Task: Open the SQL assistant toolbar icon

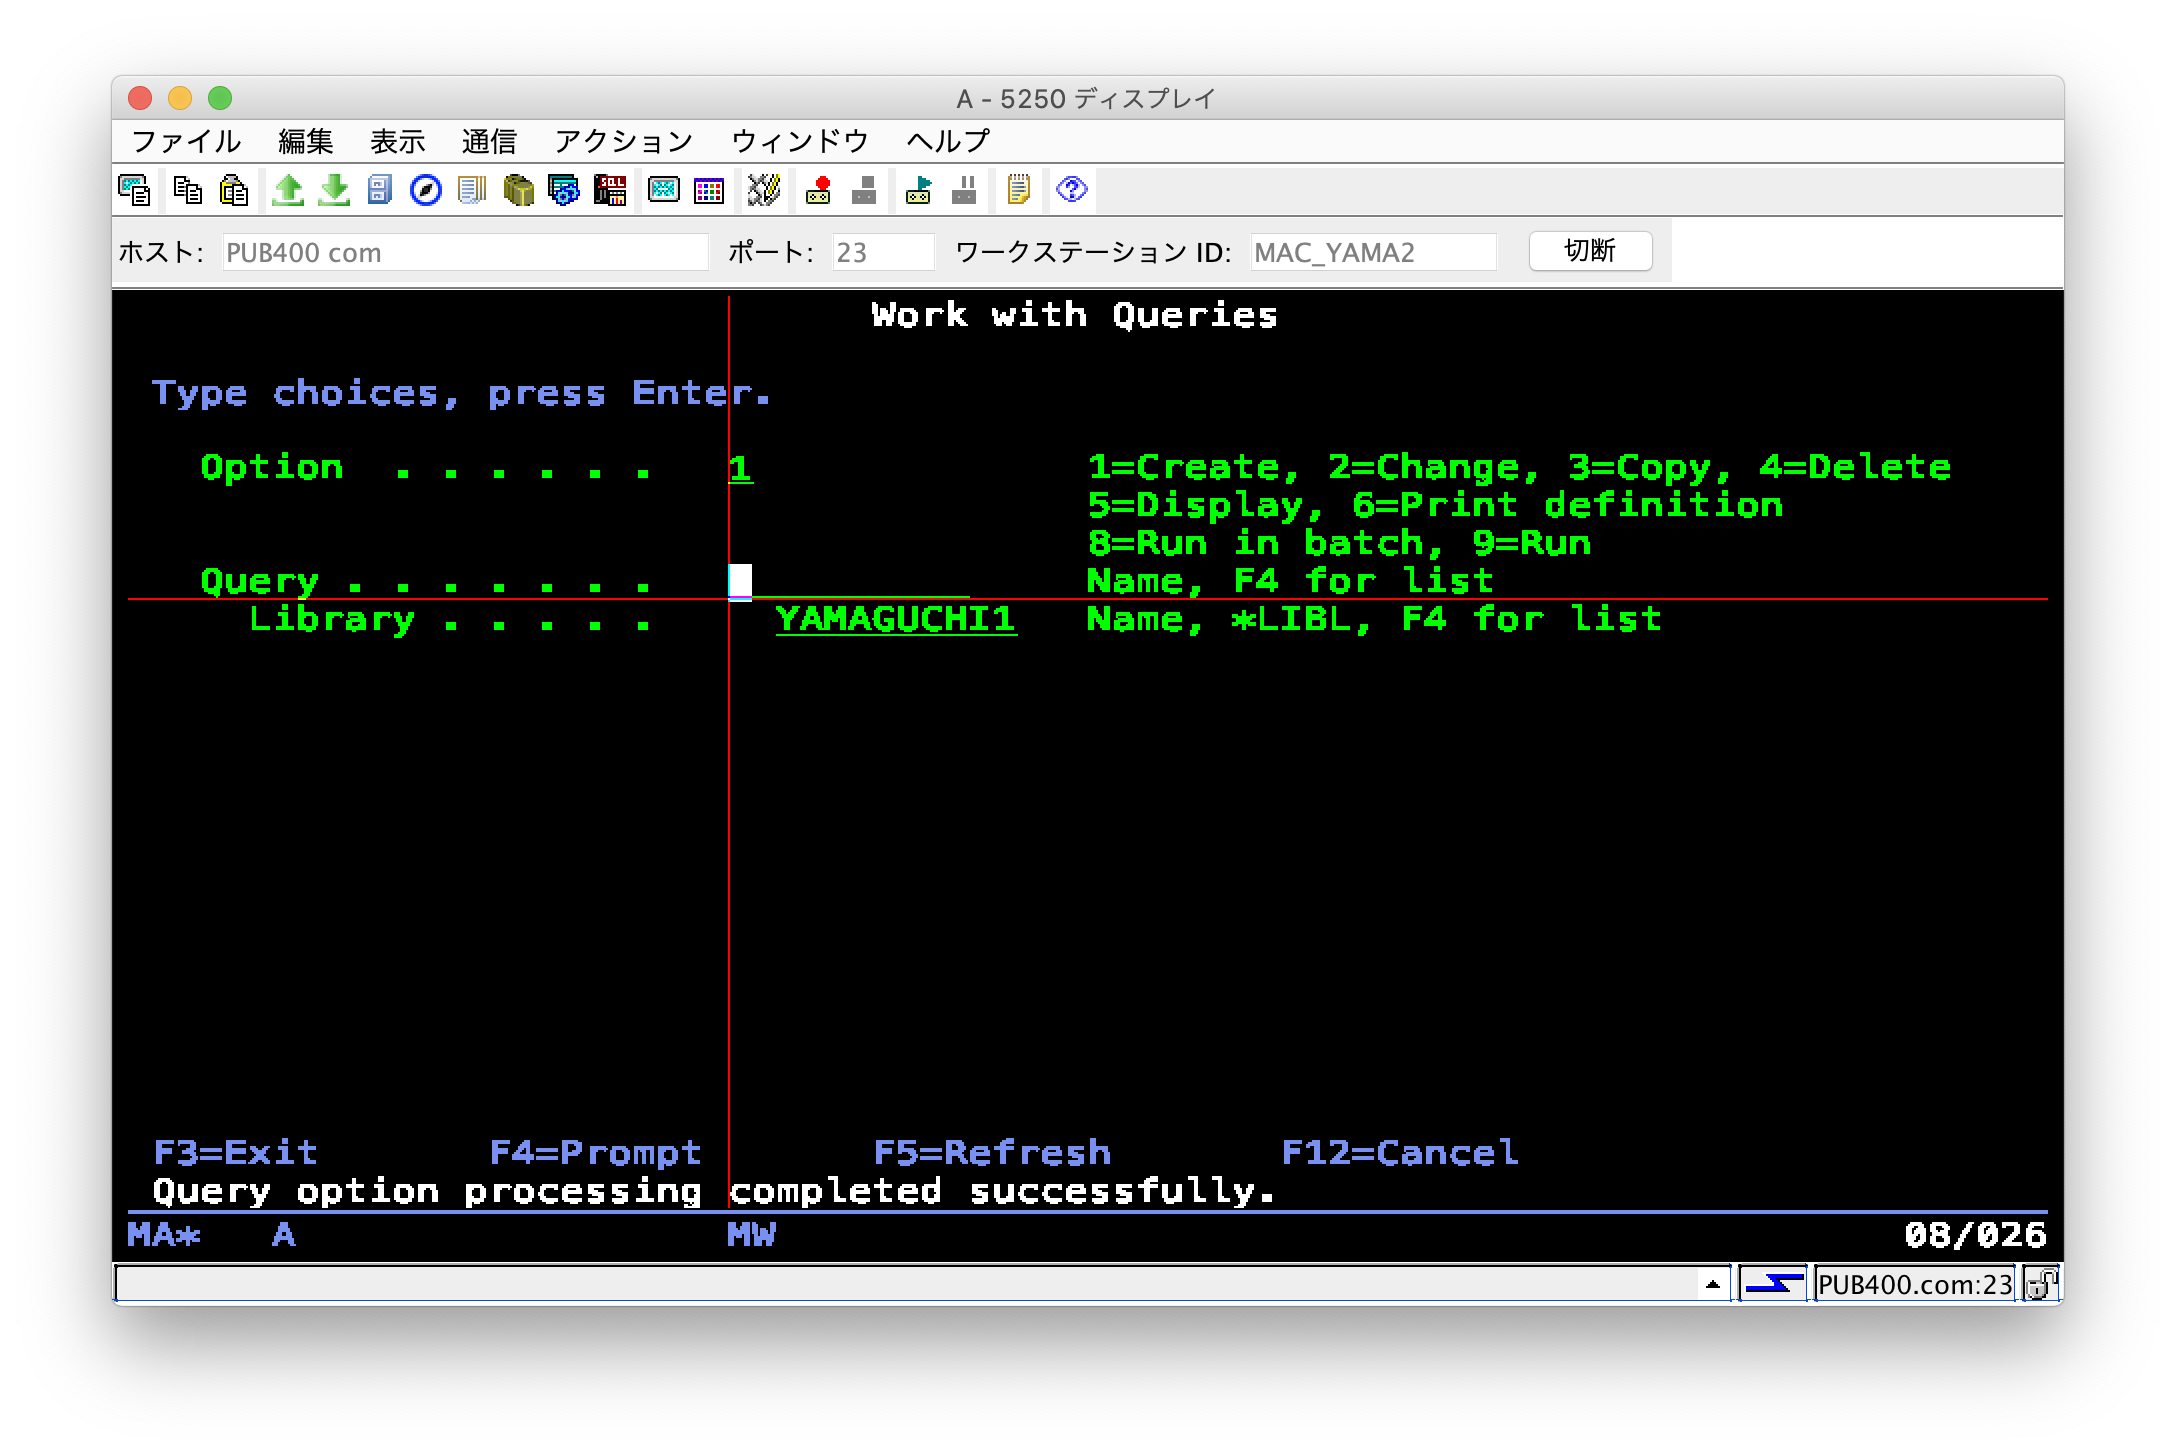Action: 608,190
